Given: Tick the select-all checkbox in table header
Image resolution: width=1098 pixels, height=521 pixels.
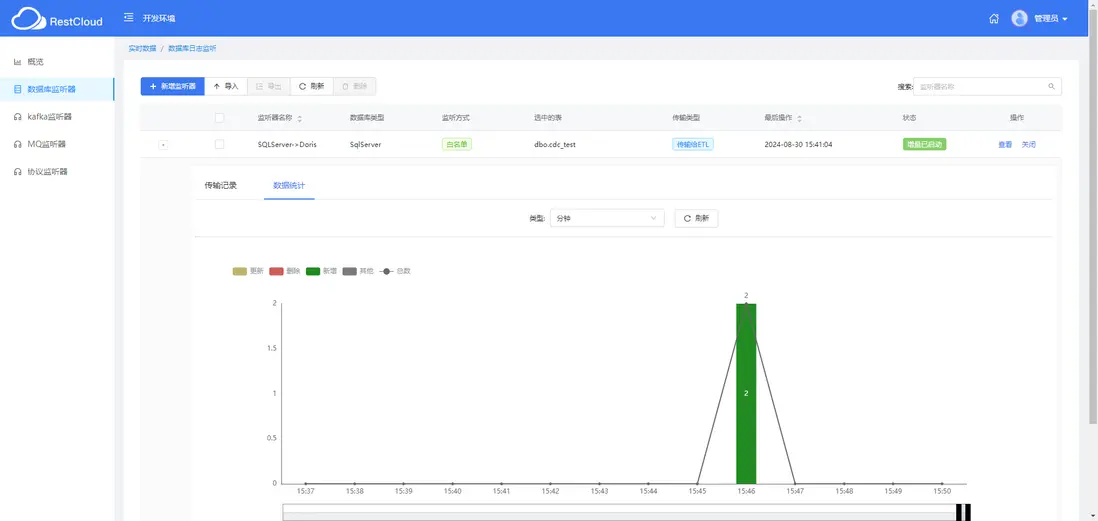Looking at the screenshot, I should (x=219, y=118).
